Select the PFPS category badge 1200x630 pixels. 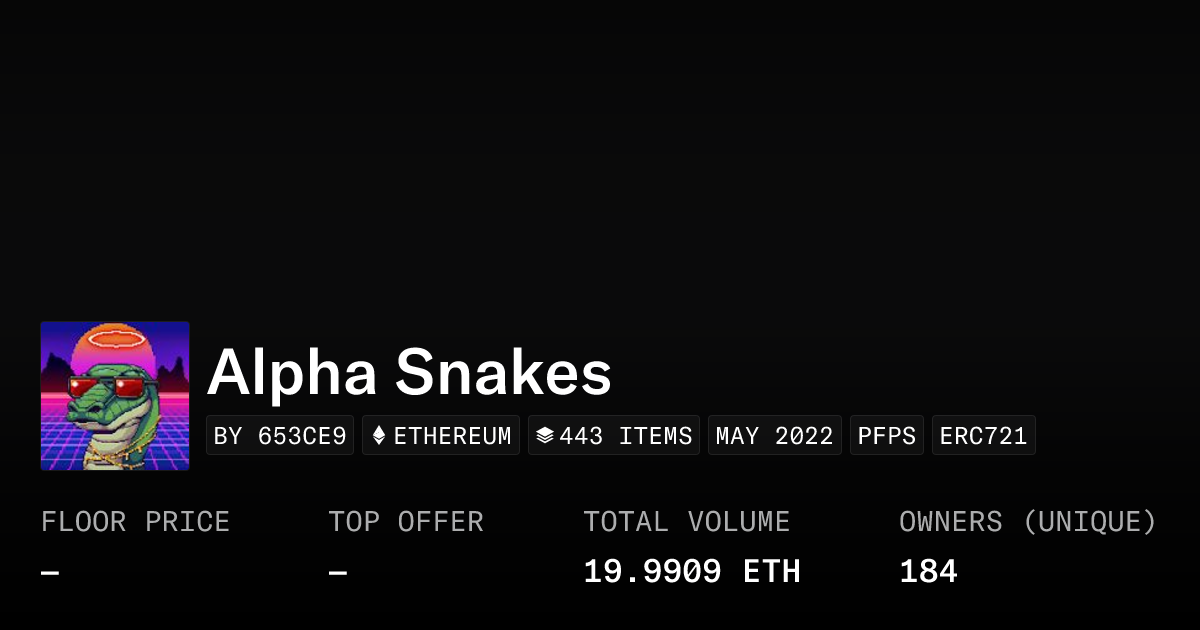887,436
